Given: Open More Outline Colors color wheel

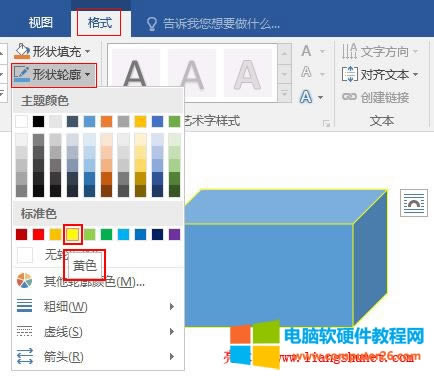Looking at the screenshot, I should pyautogui.click(x=25, y=281).
